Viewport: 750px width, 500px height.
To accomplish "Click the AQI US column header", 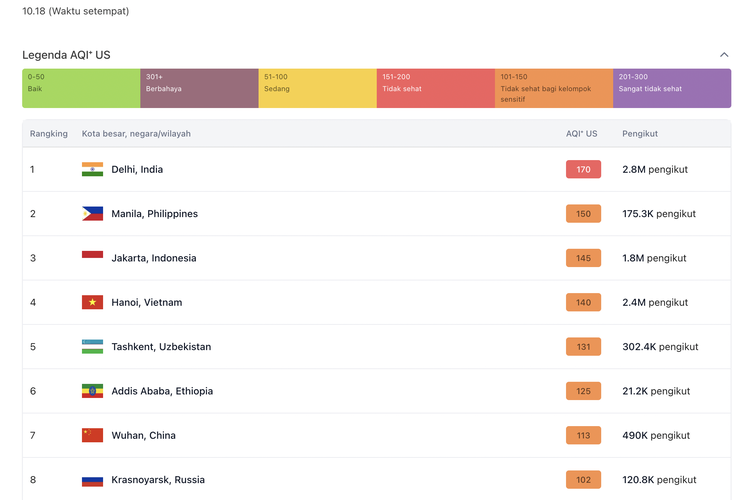I will pos(581,133).
